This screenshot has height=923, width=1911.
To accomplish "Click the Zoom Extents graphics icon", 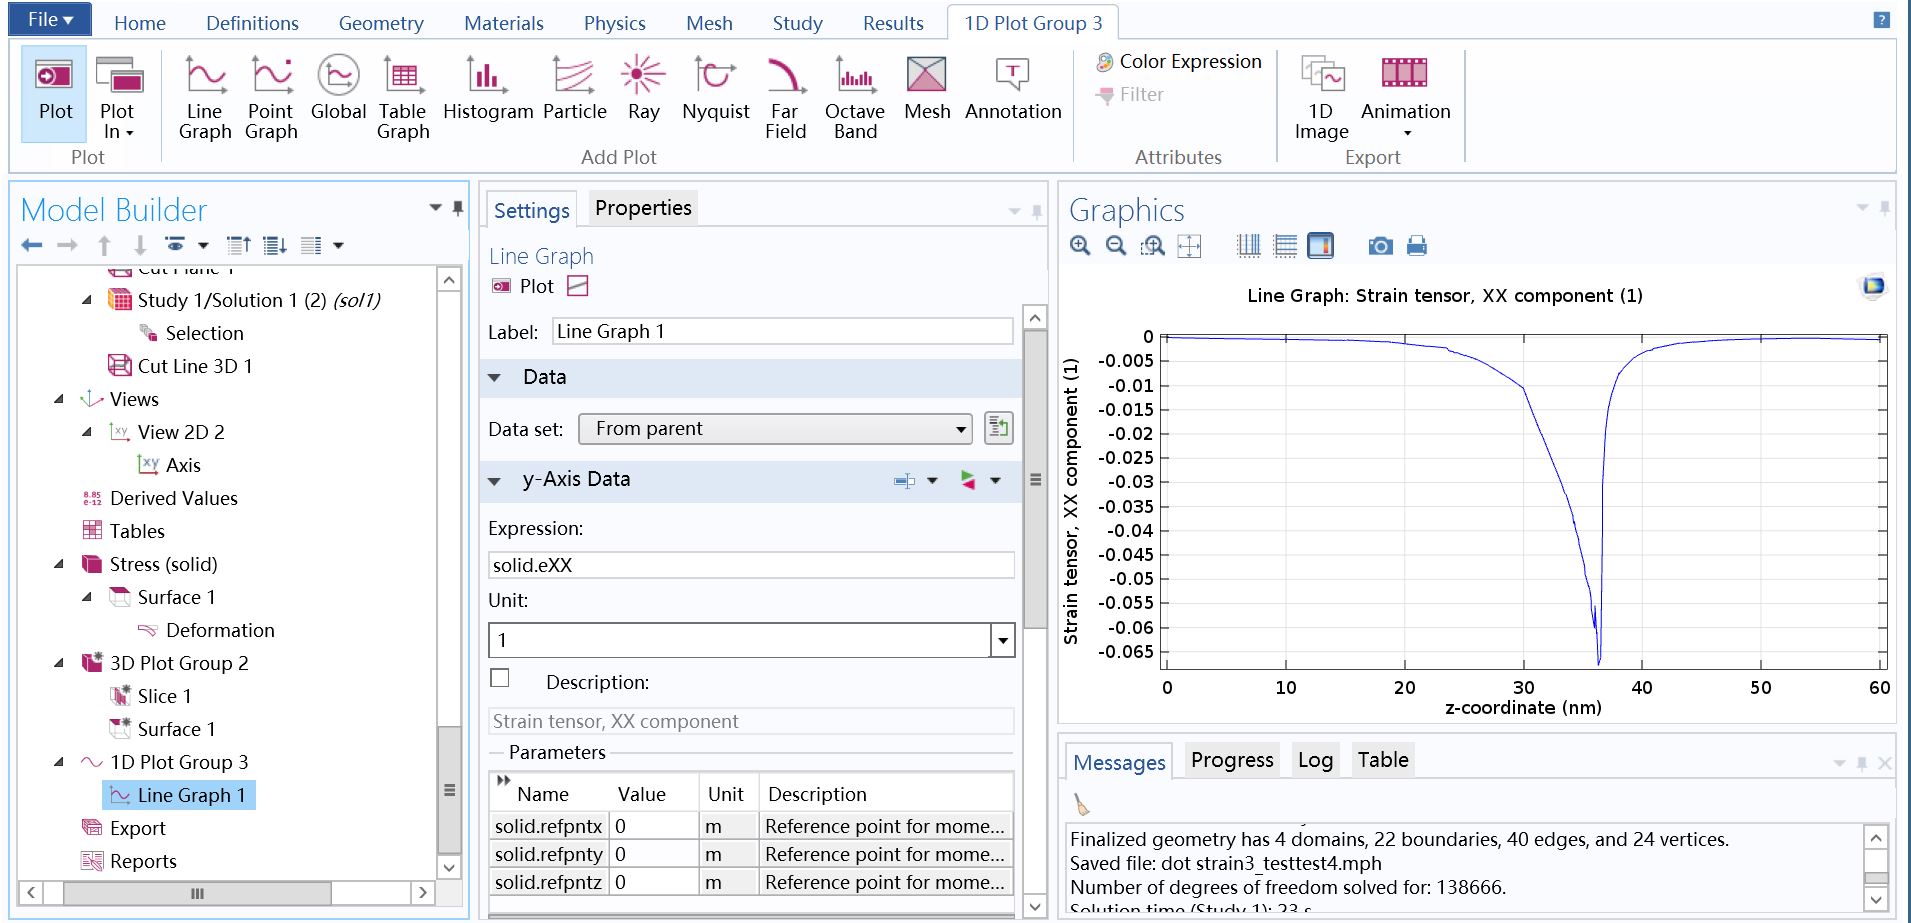I will tap(1189, 246).
